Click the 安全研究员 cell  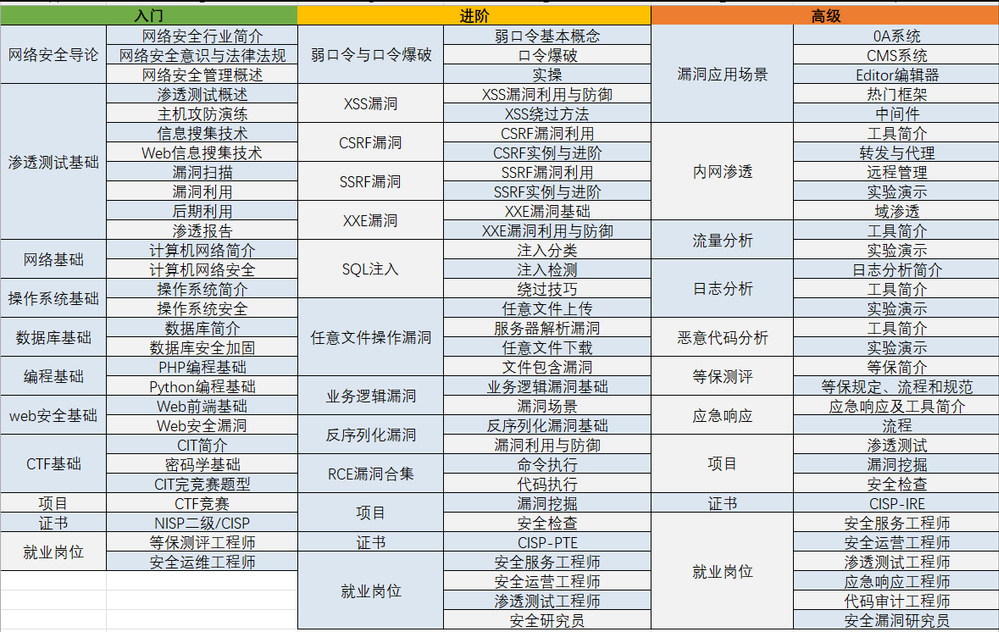tap(547, 620)
